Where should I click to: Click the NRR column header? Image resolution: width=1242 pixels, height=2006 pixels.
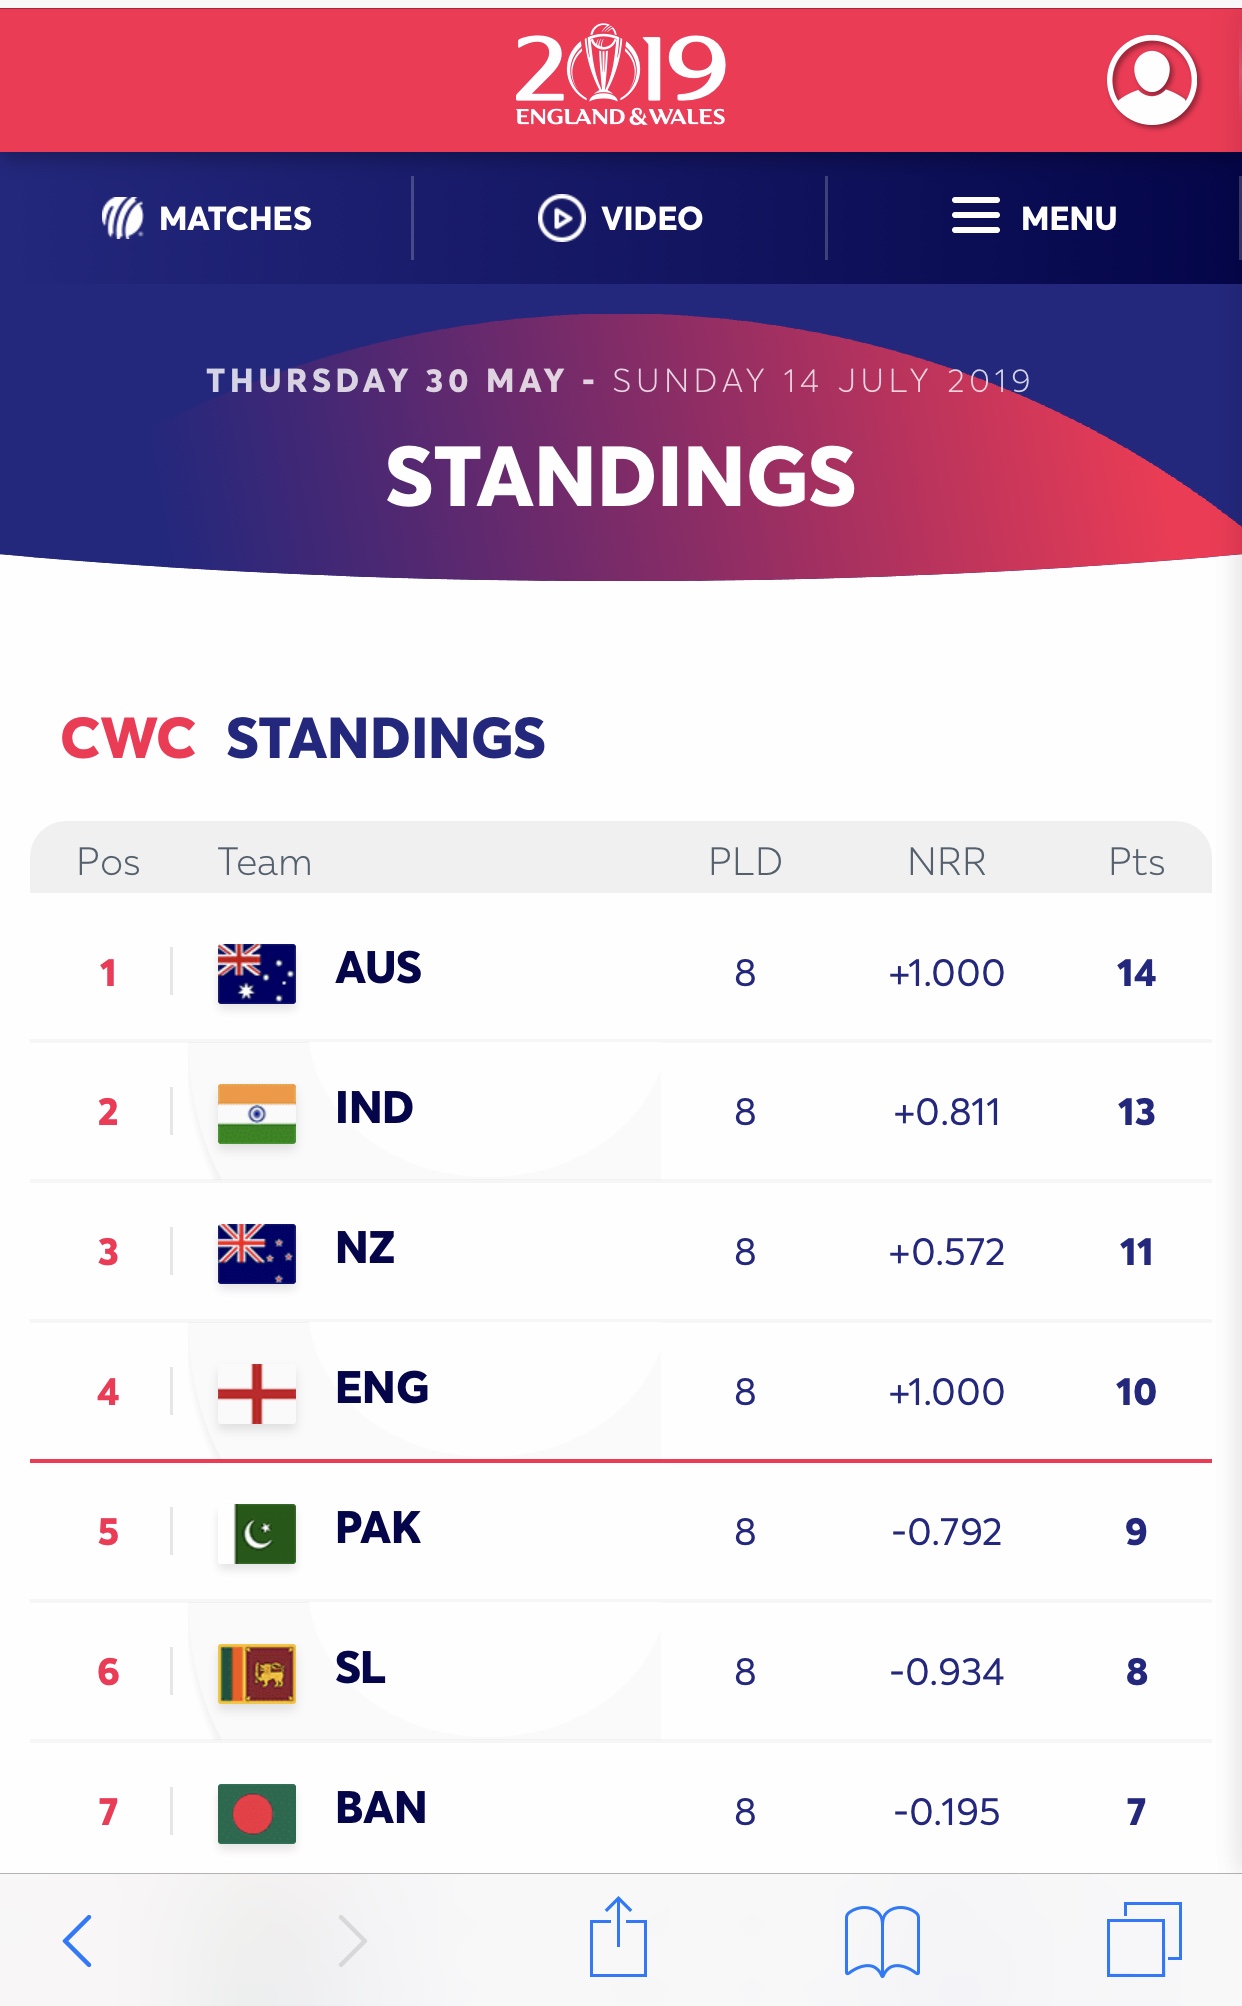[946, 862]
